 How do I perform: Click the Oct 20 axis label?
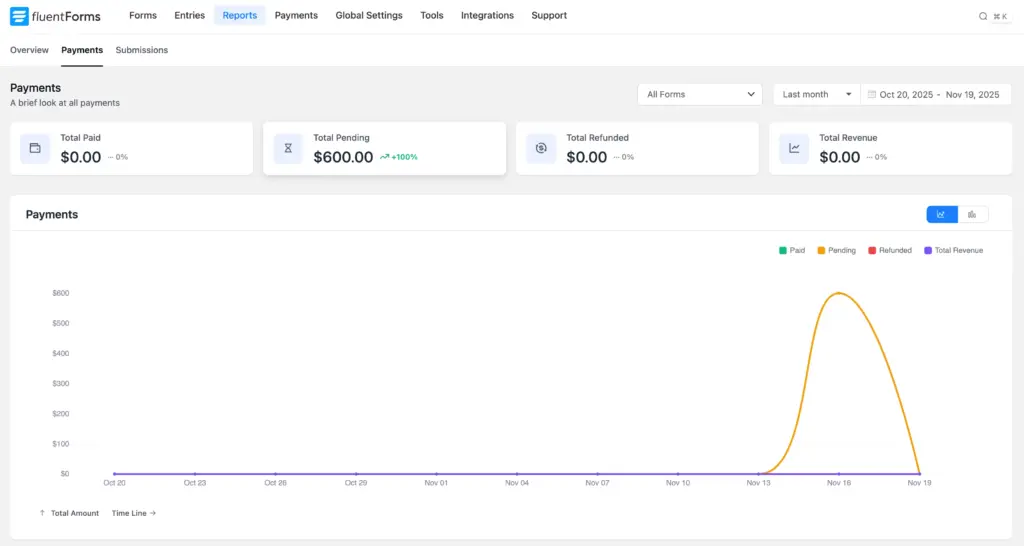[114, 483]
